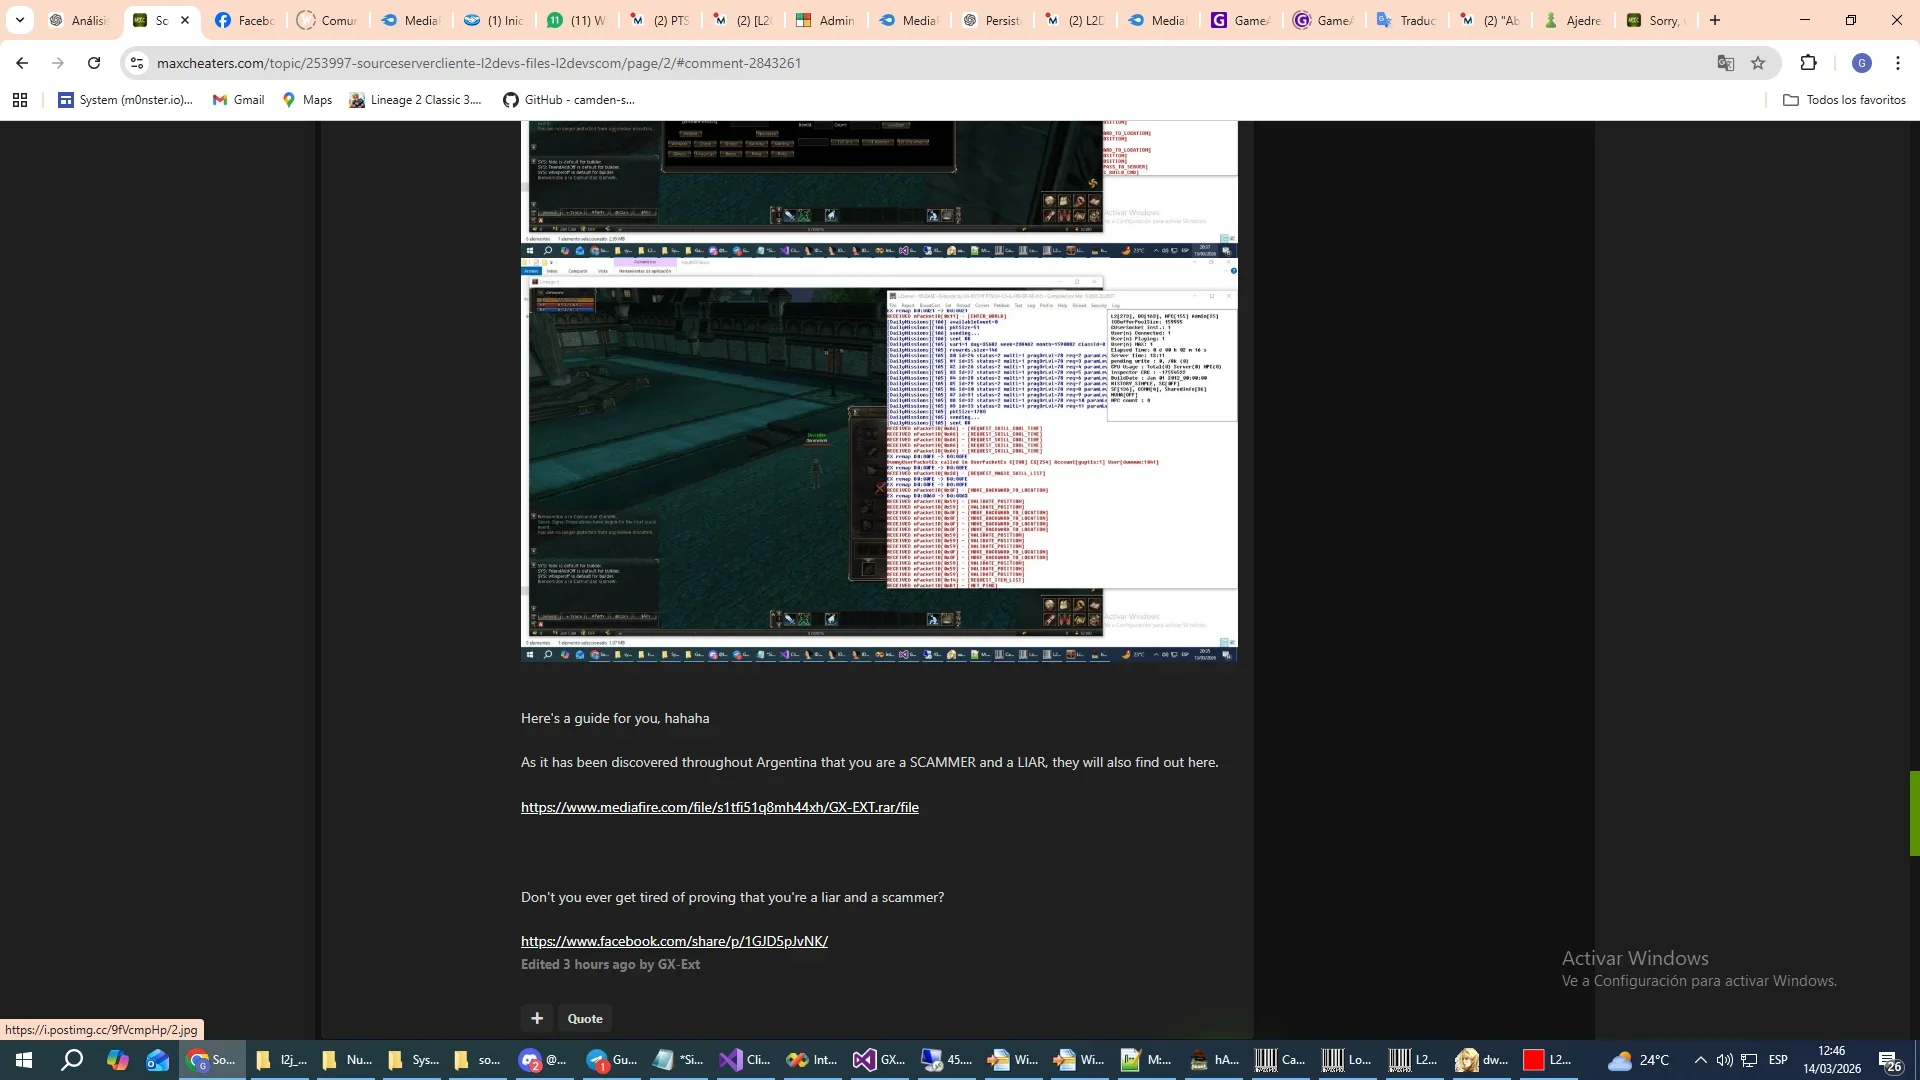Reload the current page

click(x=94, y=63)
